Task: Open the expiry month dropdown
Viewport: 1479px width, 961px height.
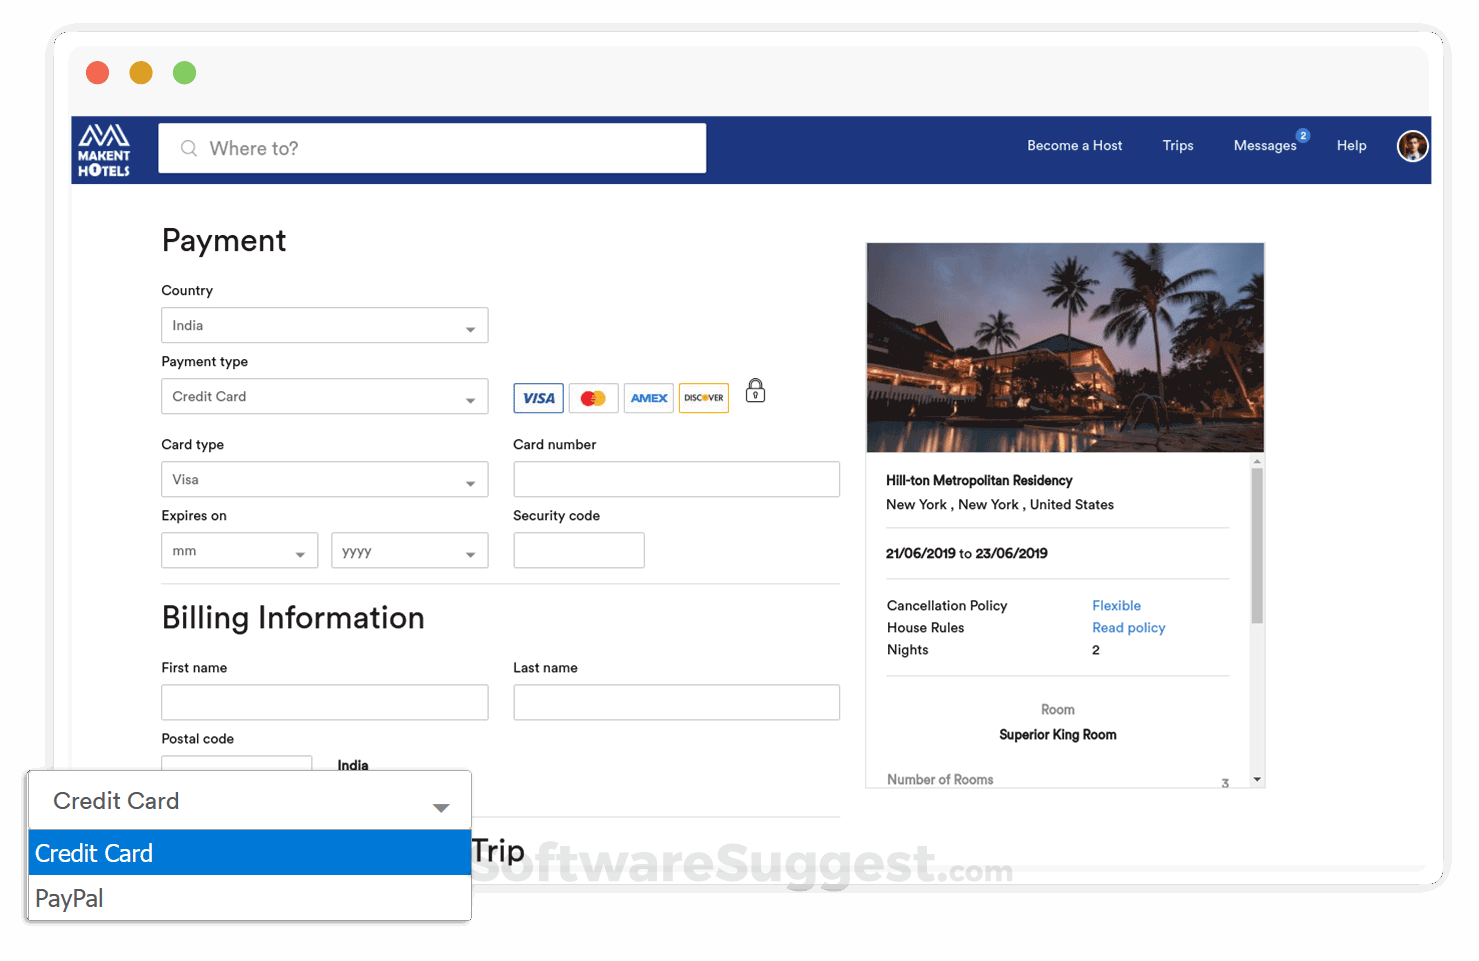Action: [x=239, y=550]
